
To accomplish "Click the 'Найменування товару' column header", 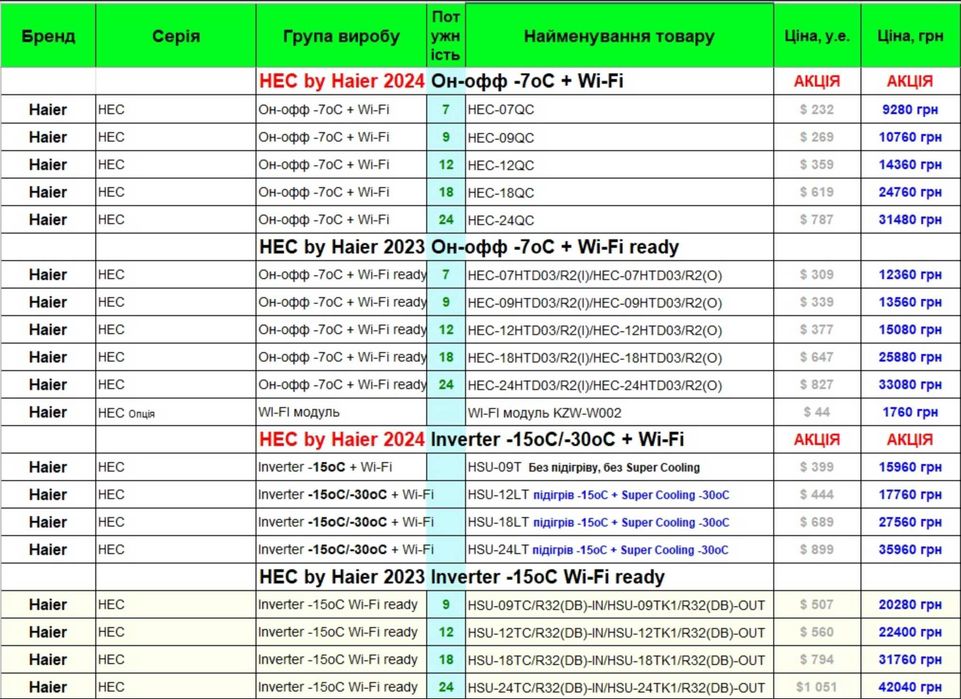I will 619,36.
